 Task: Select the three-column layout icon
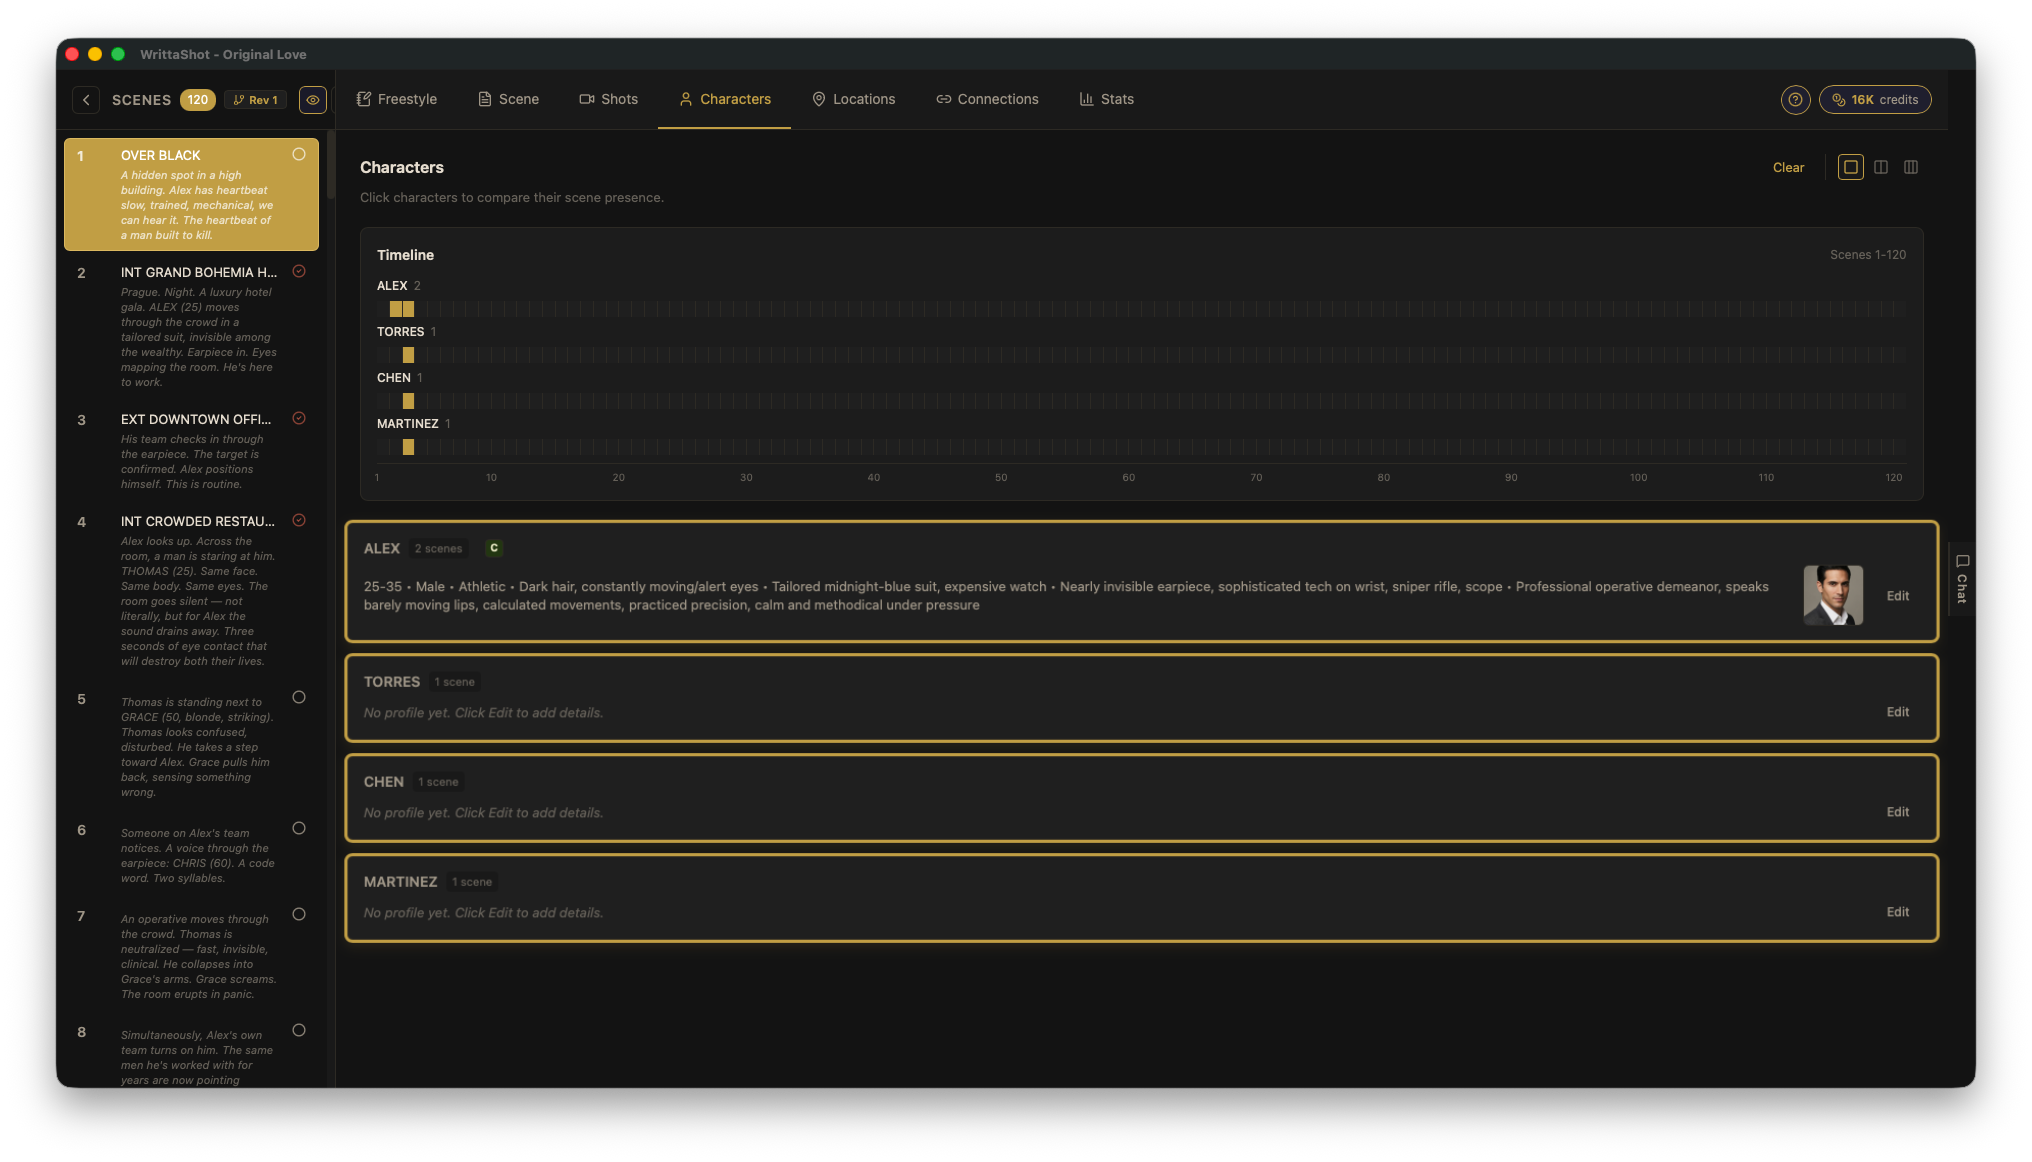(x=1911, y=167)
